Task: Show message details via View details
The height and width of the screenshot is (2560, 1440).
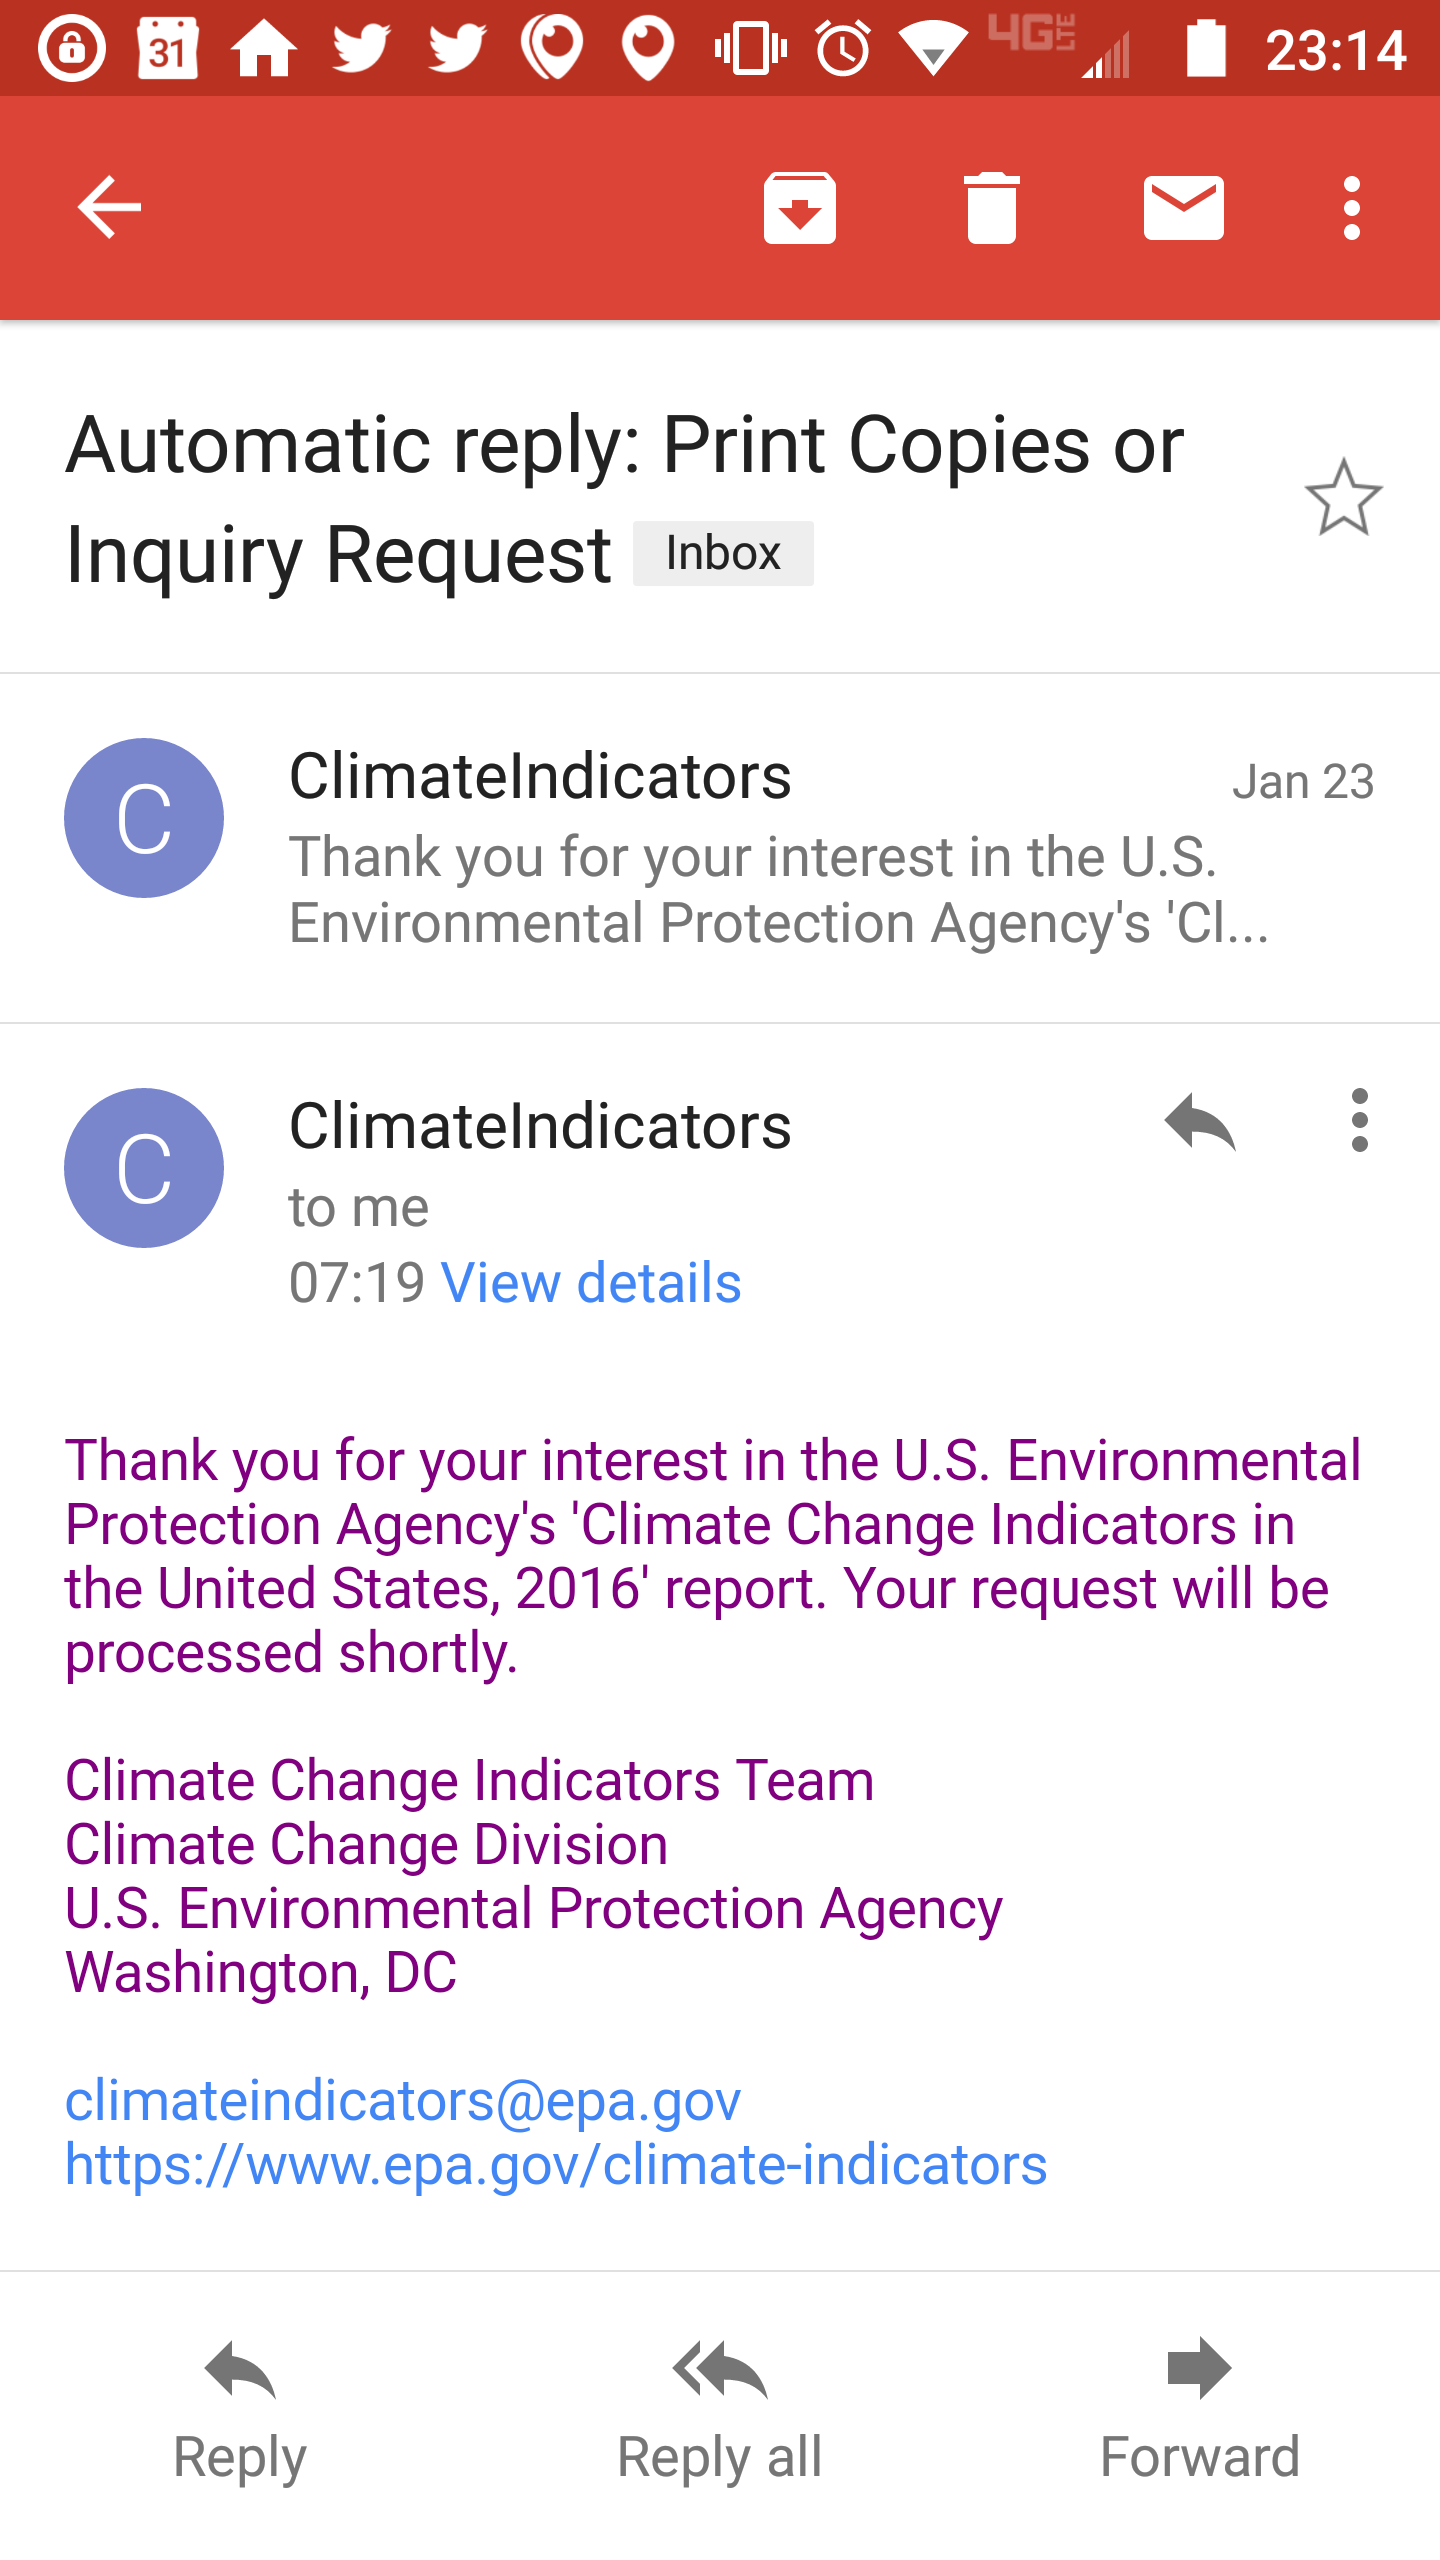Action: [x=590, y=1283]
